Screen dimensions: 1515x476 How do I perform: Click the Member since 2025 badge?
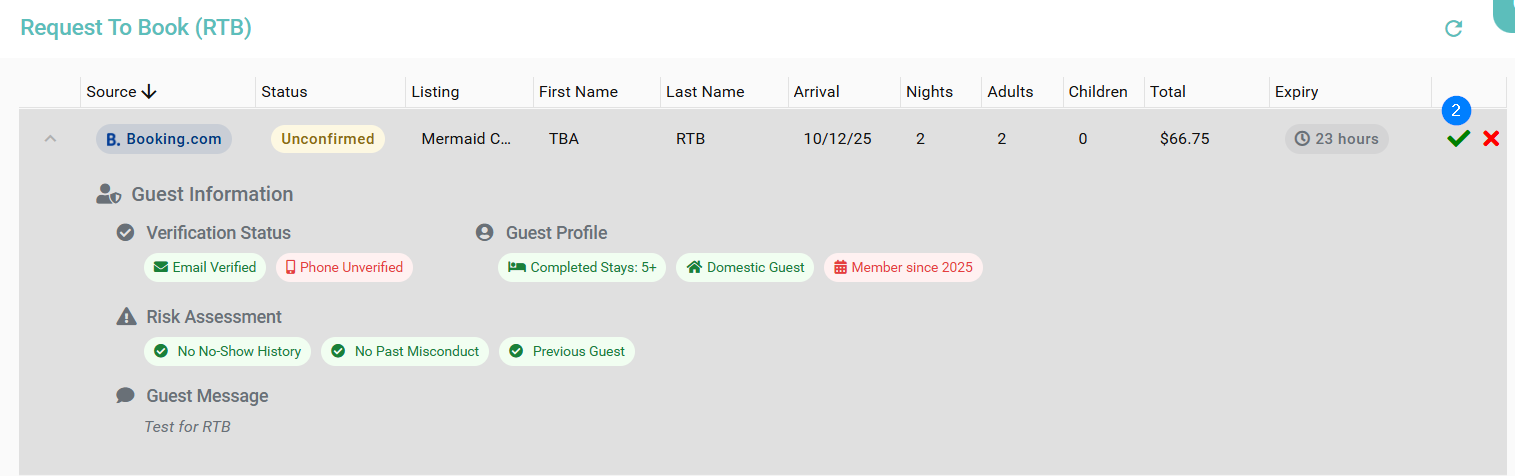[x=903, y=267]
